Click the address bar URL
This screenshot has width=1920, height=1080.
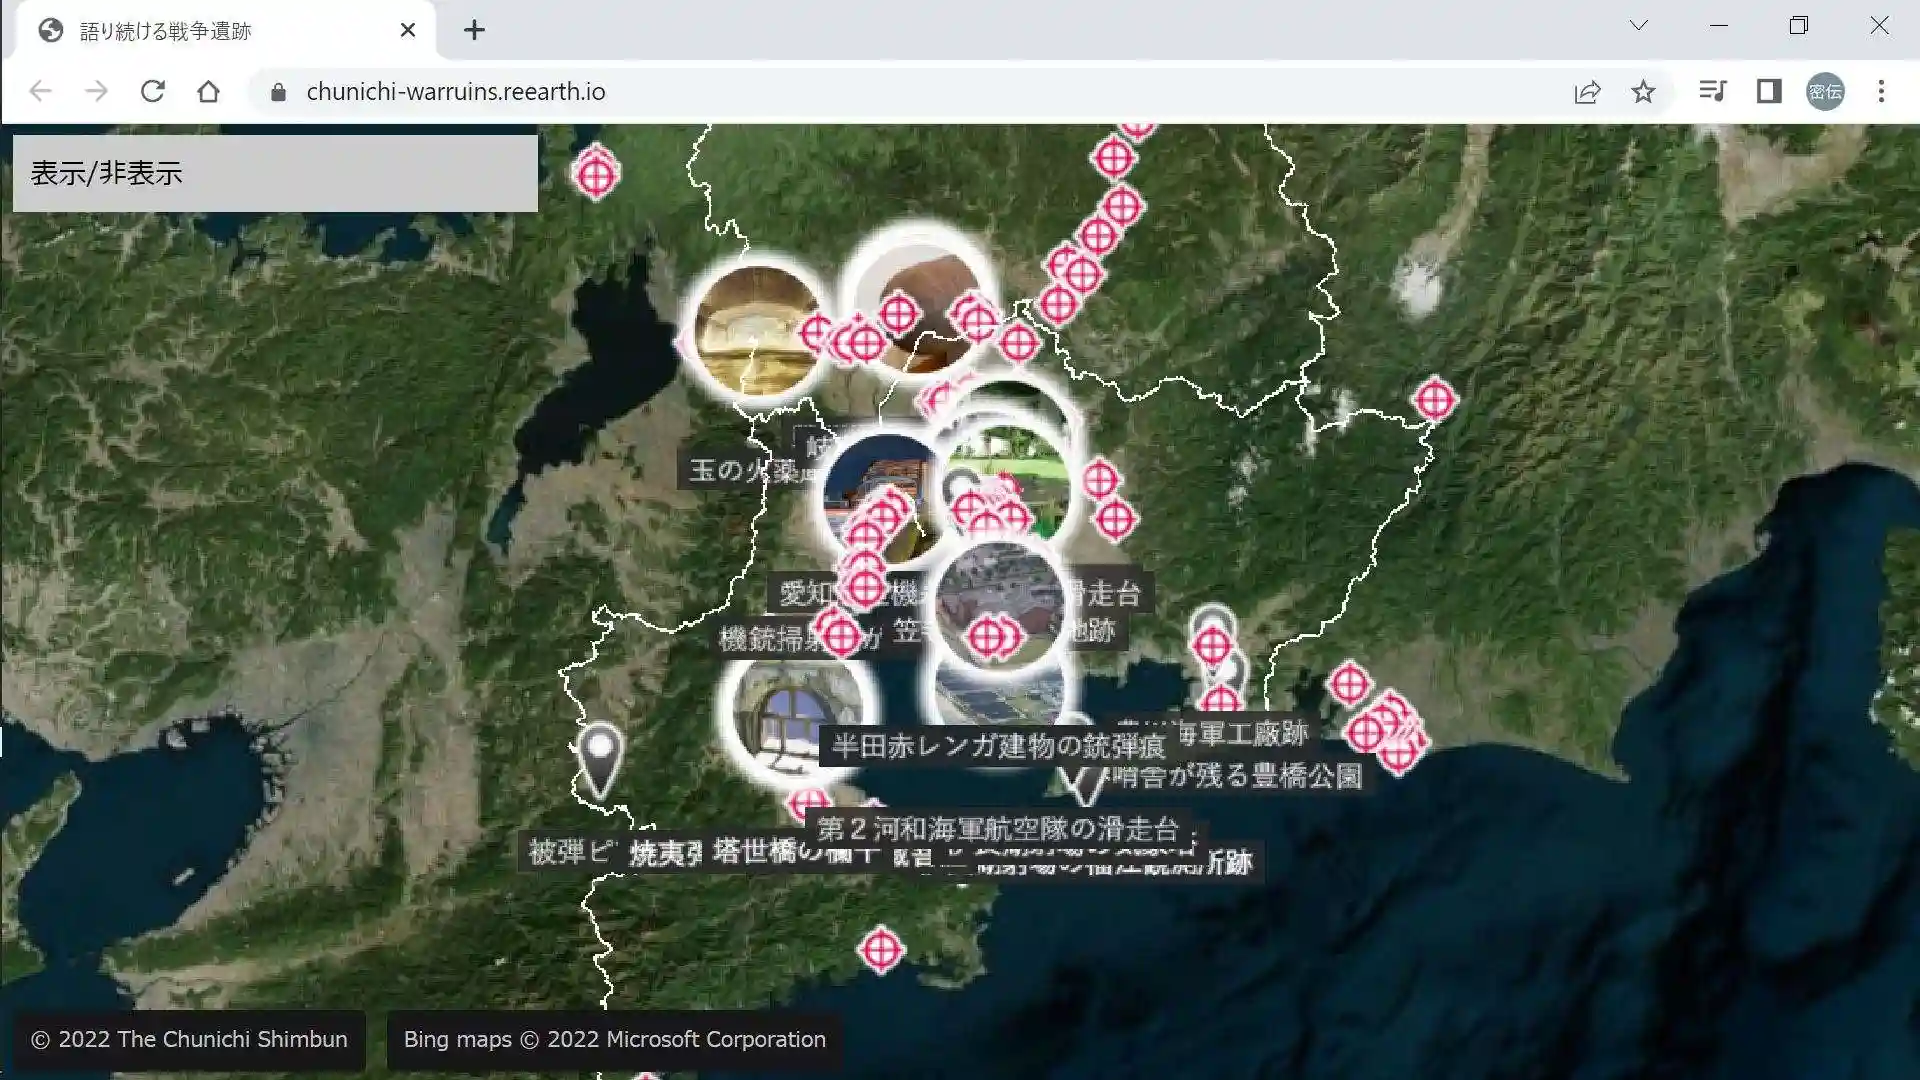455,92
